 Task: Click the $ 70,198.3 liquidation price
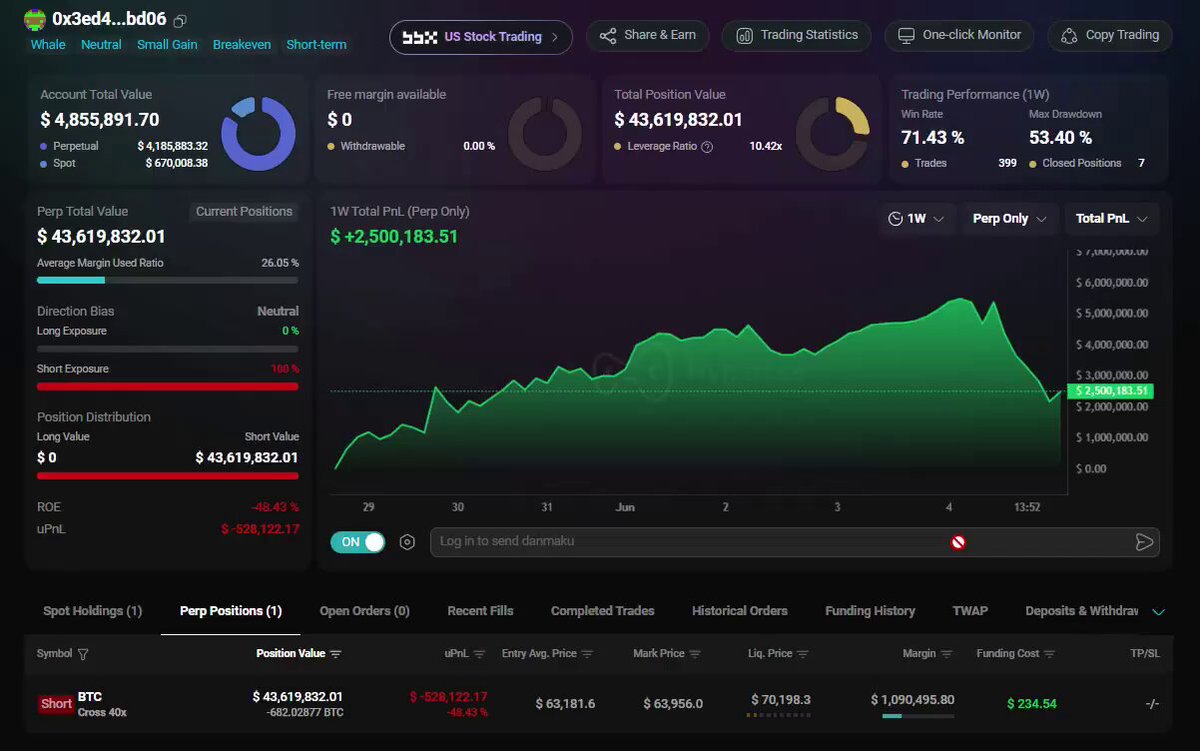click(x=781, y=700)
